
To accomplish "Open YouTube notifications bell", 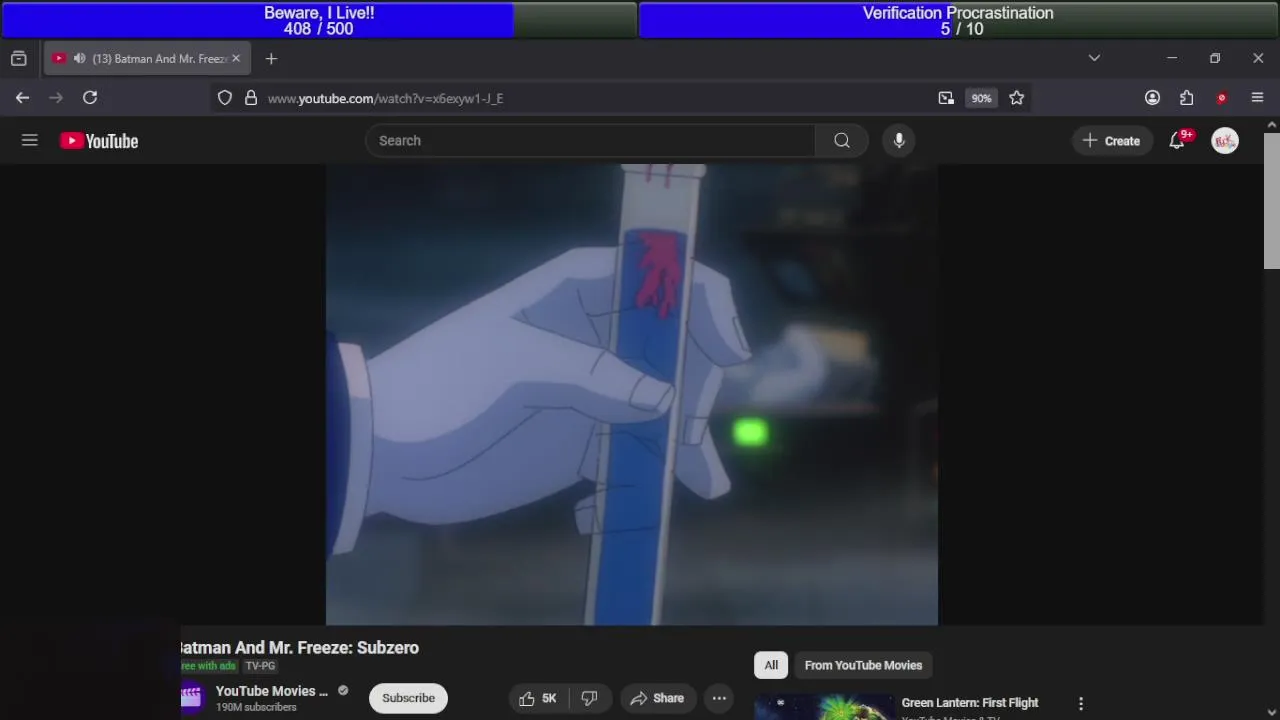I will pyautogui.click(x=1177, y=141).
